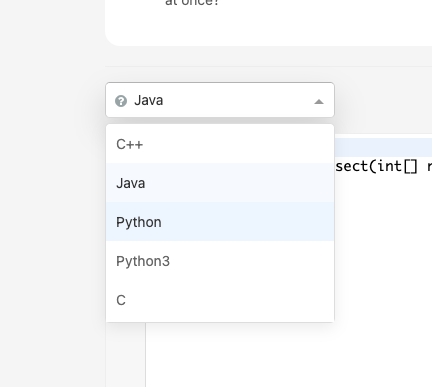Pick the Python option in the dropdown
Image resolution: width=432 pixels, height=387 pixels.
coord(220,222)
